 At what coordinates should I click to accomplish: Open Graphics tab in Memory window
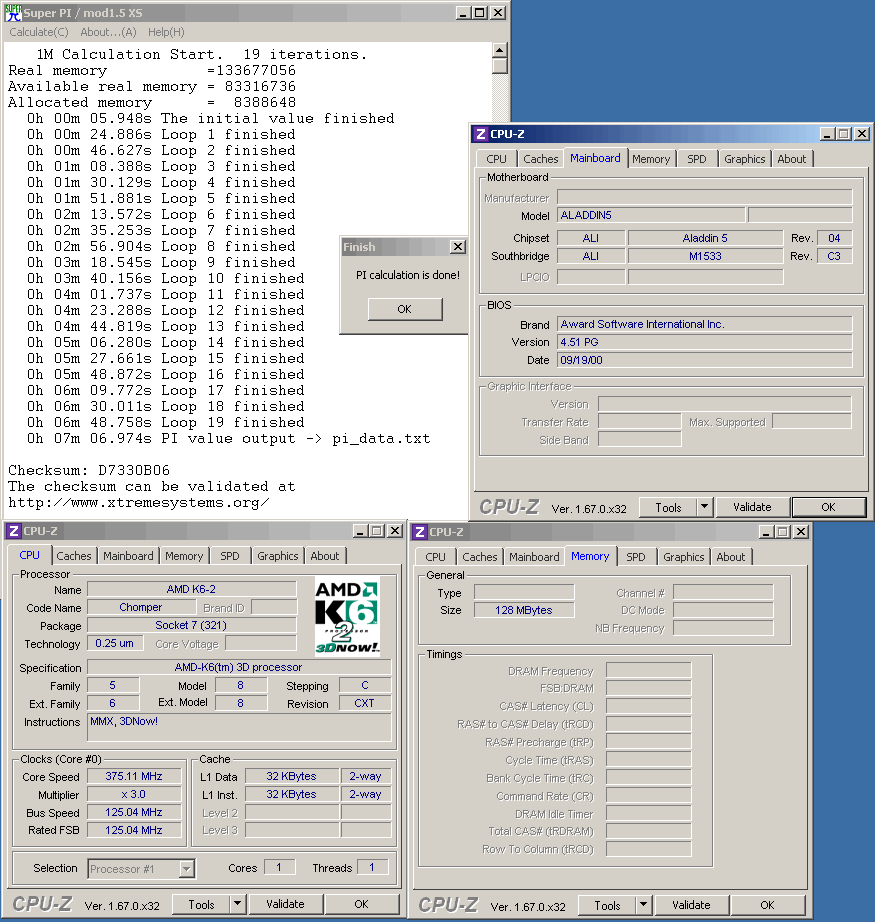683,557
